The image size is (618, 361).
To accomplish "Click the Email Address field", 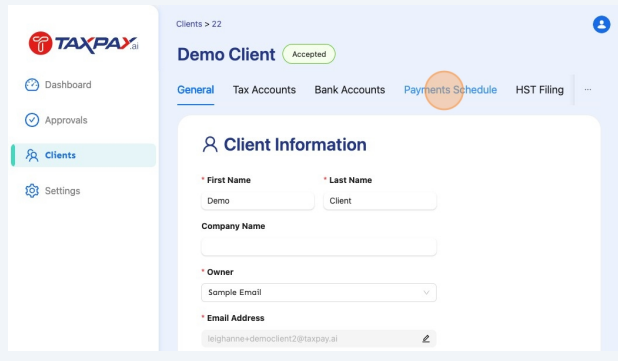I will (318, 339).
